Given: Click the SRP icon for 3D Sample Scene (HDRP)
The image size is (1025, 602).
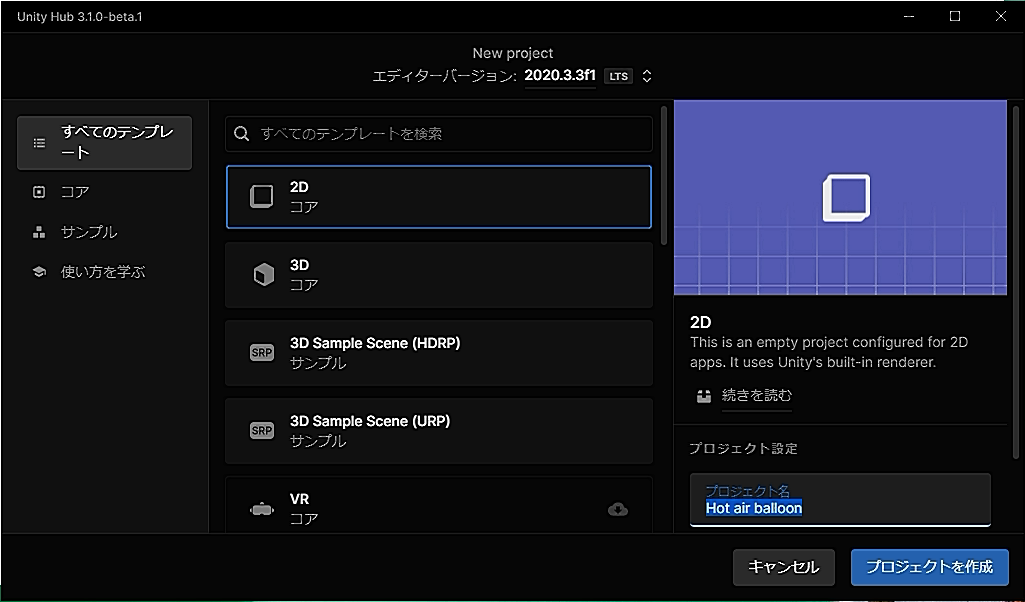Looking at the screenshot, I should (261, 352).
